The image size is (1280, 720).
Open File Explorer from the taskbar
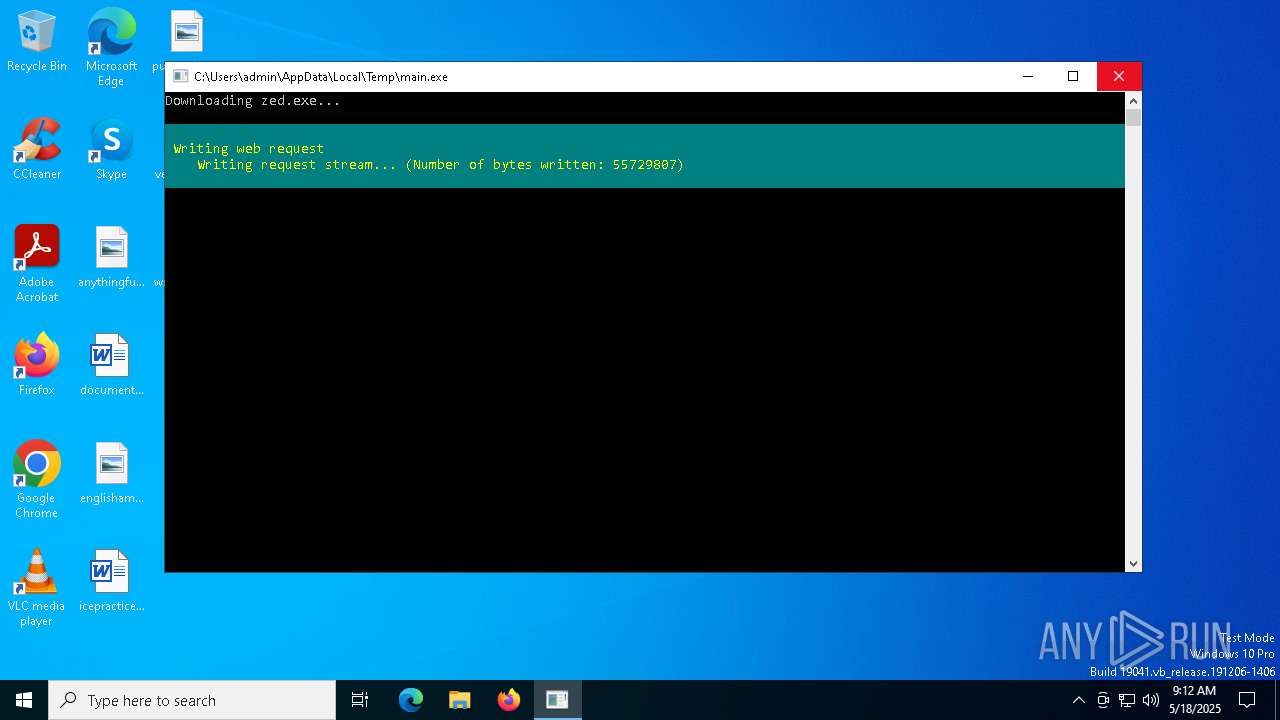coord(459,700)
